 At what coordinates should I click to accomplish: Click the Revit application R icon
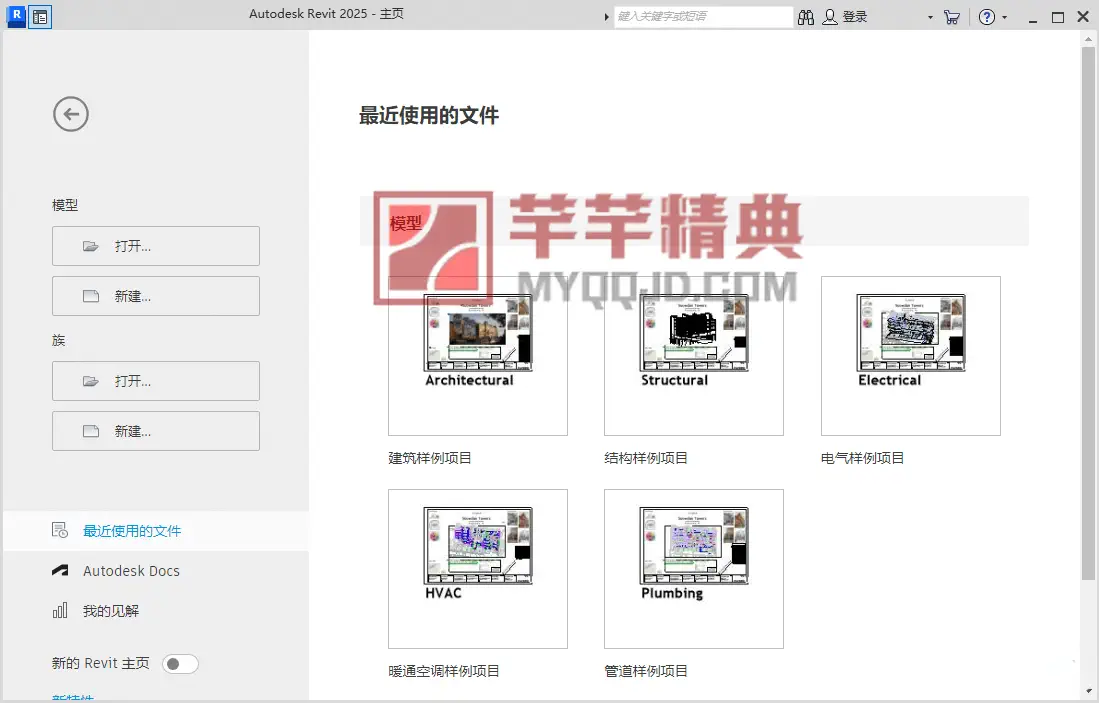[16, 16]
